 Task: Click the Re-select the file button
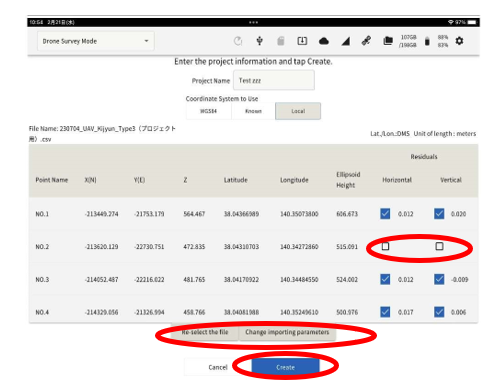(x=205, y=332)
